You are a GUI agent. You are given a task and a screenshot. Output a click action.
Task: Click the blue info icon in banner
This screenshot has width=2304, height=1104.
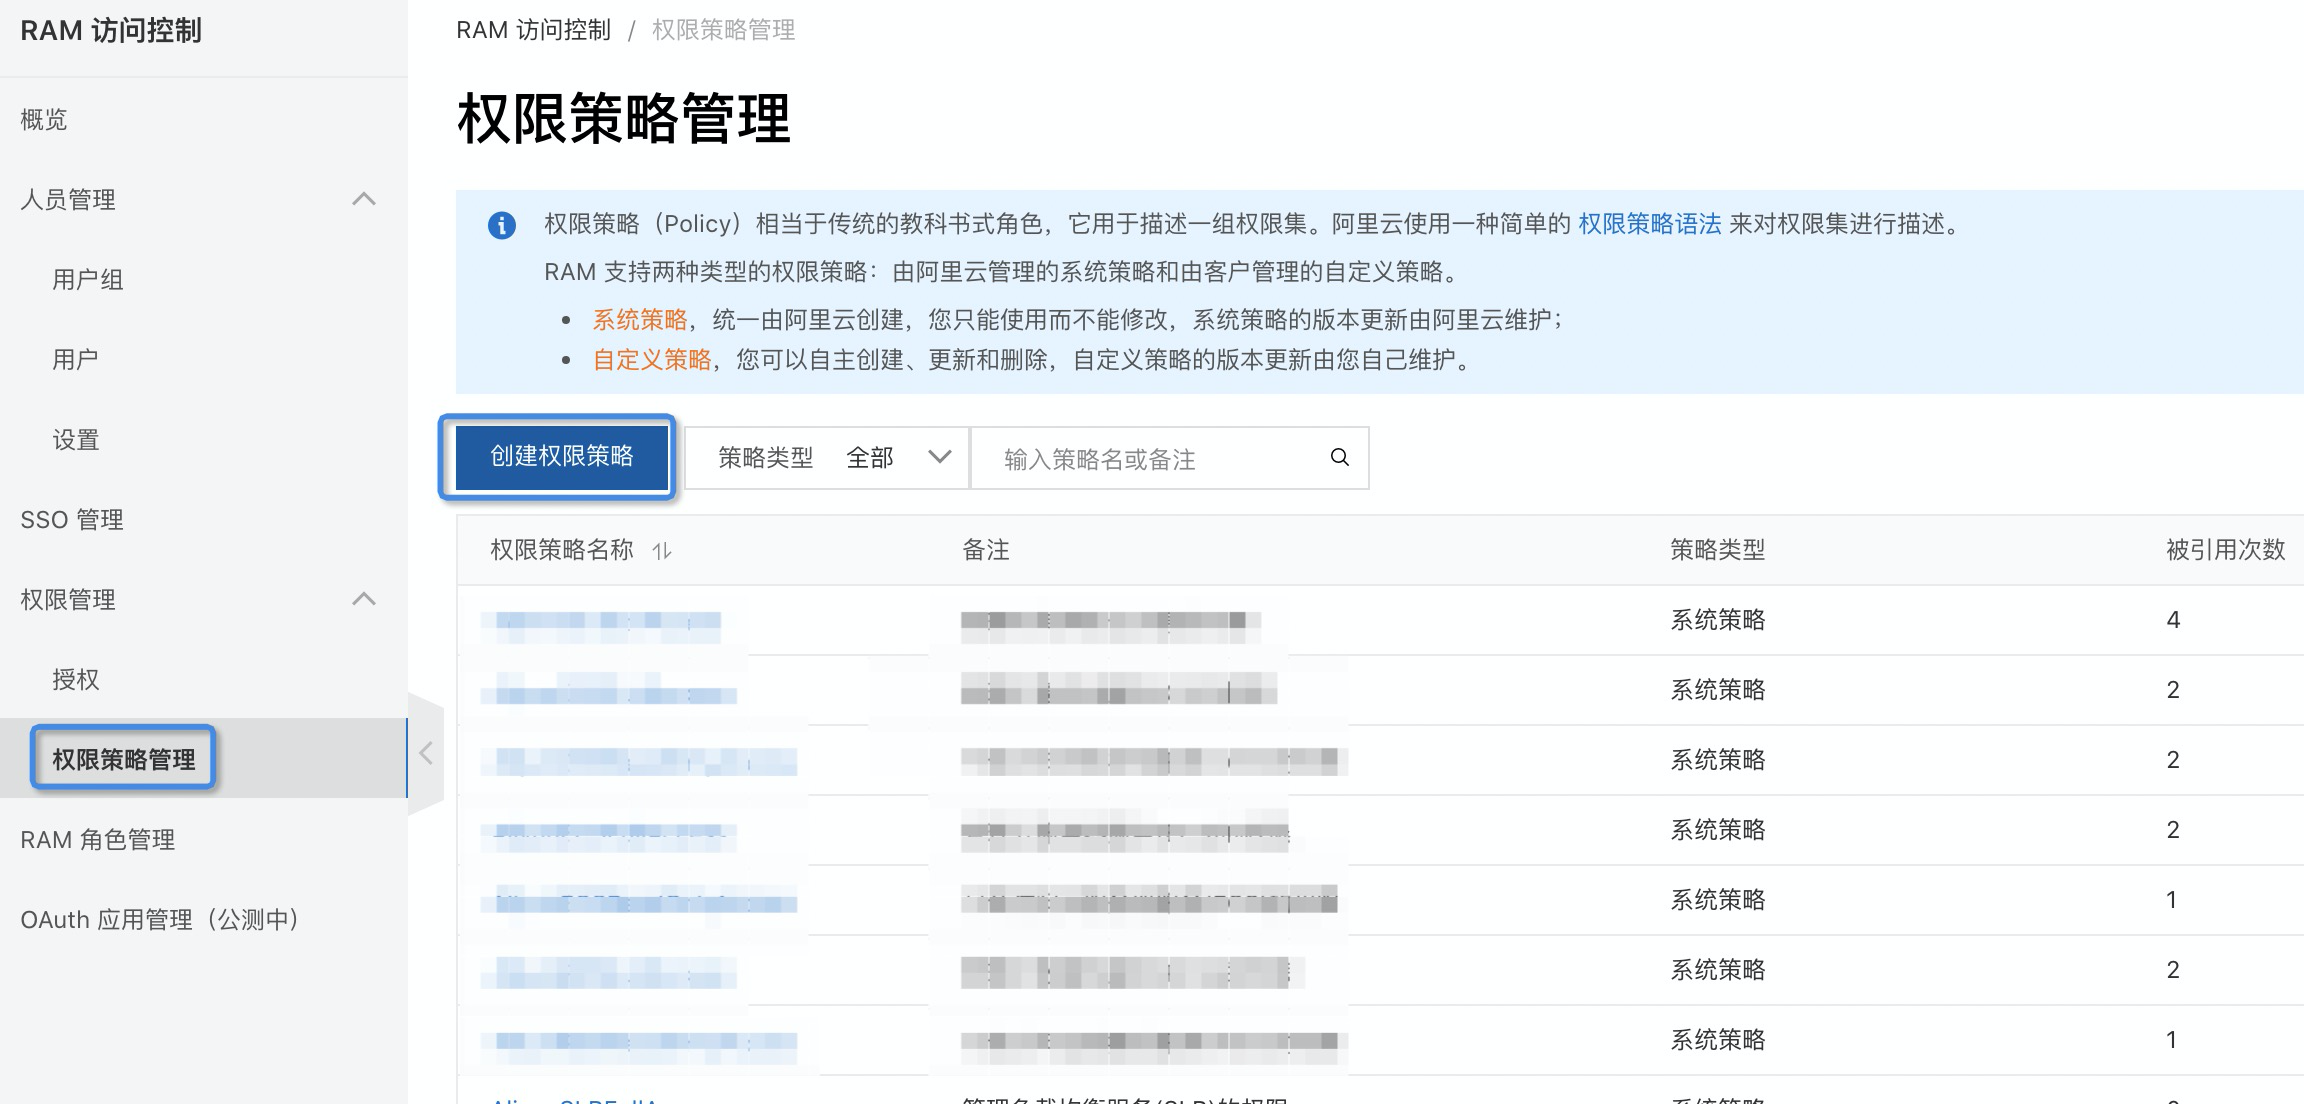coord(501,225)
